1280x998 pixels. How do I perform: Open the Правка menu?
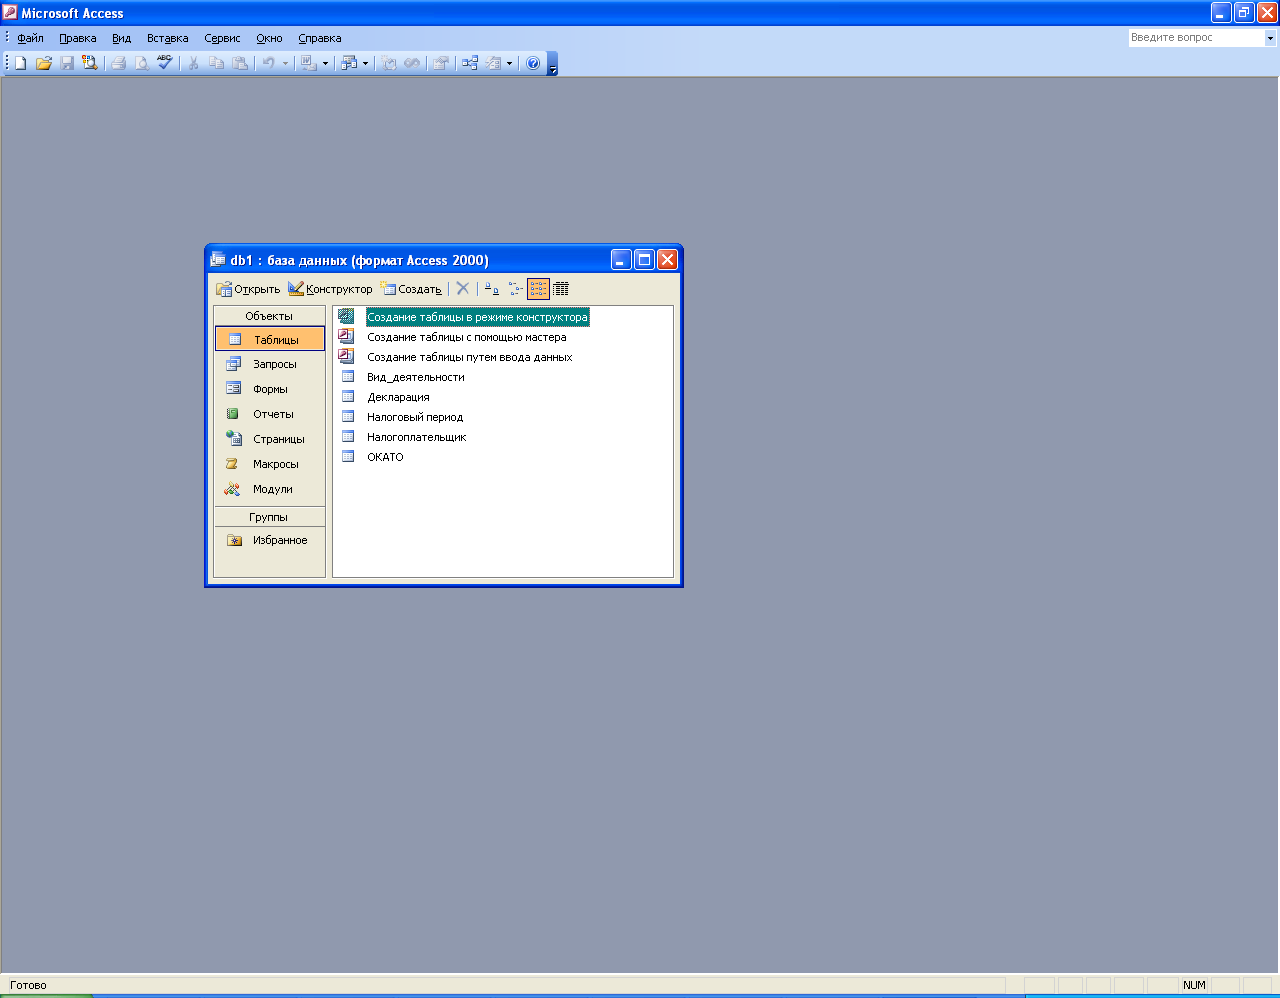tap(78, 38)
